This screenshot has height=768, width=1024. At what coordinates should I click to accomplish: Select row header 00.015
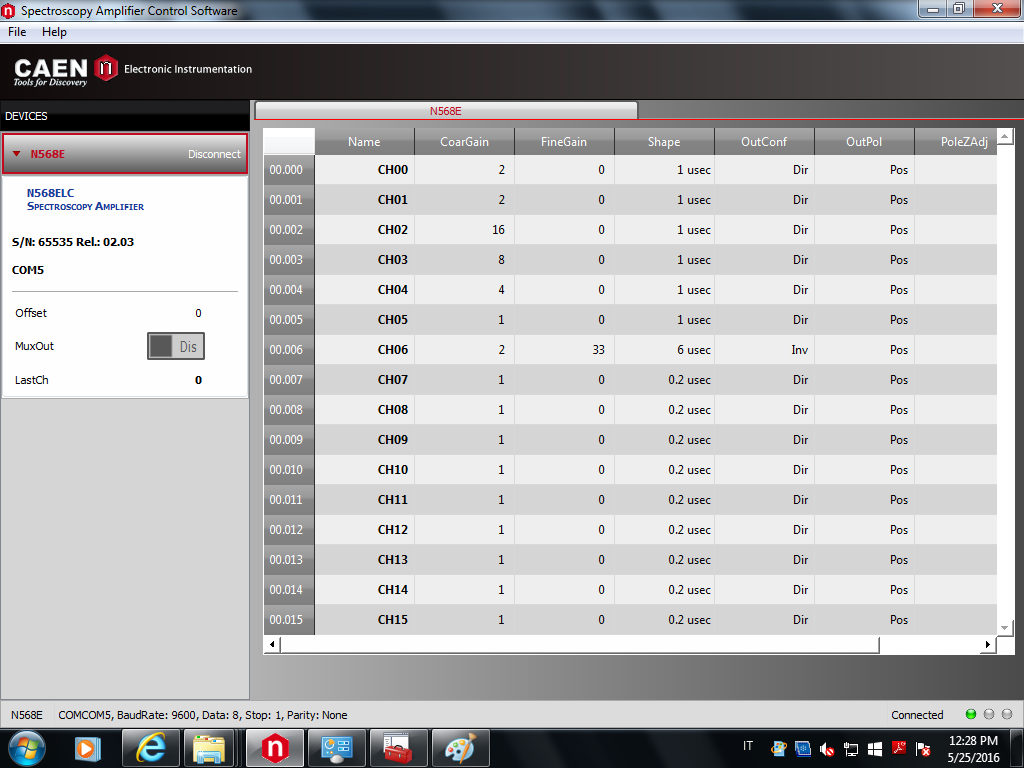(x=289, y=620)
